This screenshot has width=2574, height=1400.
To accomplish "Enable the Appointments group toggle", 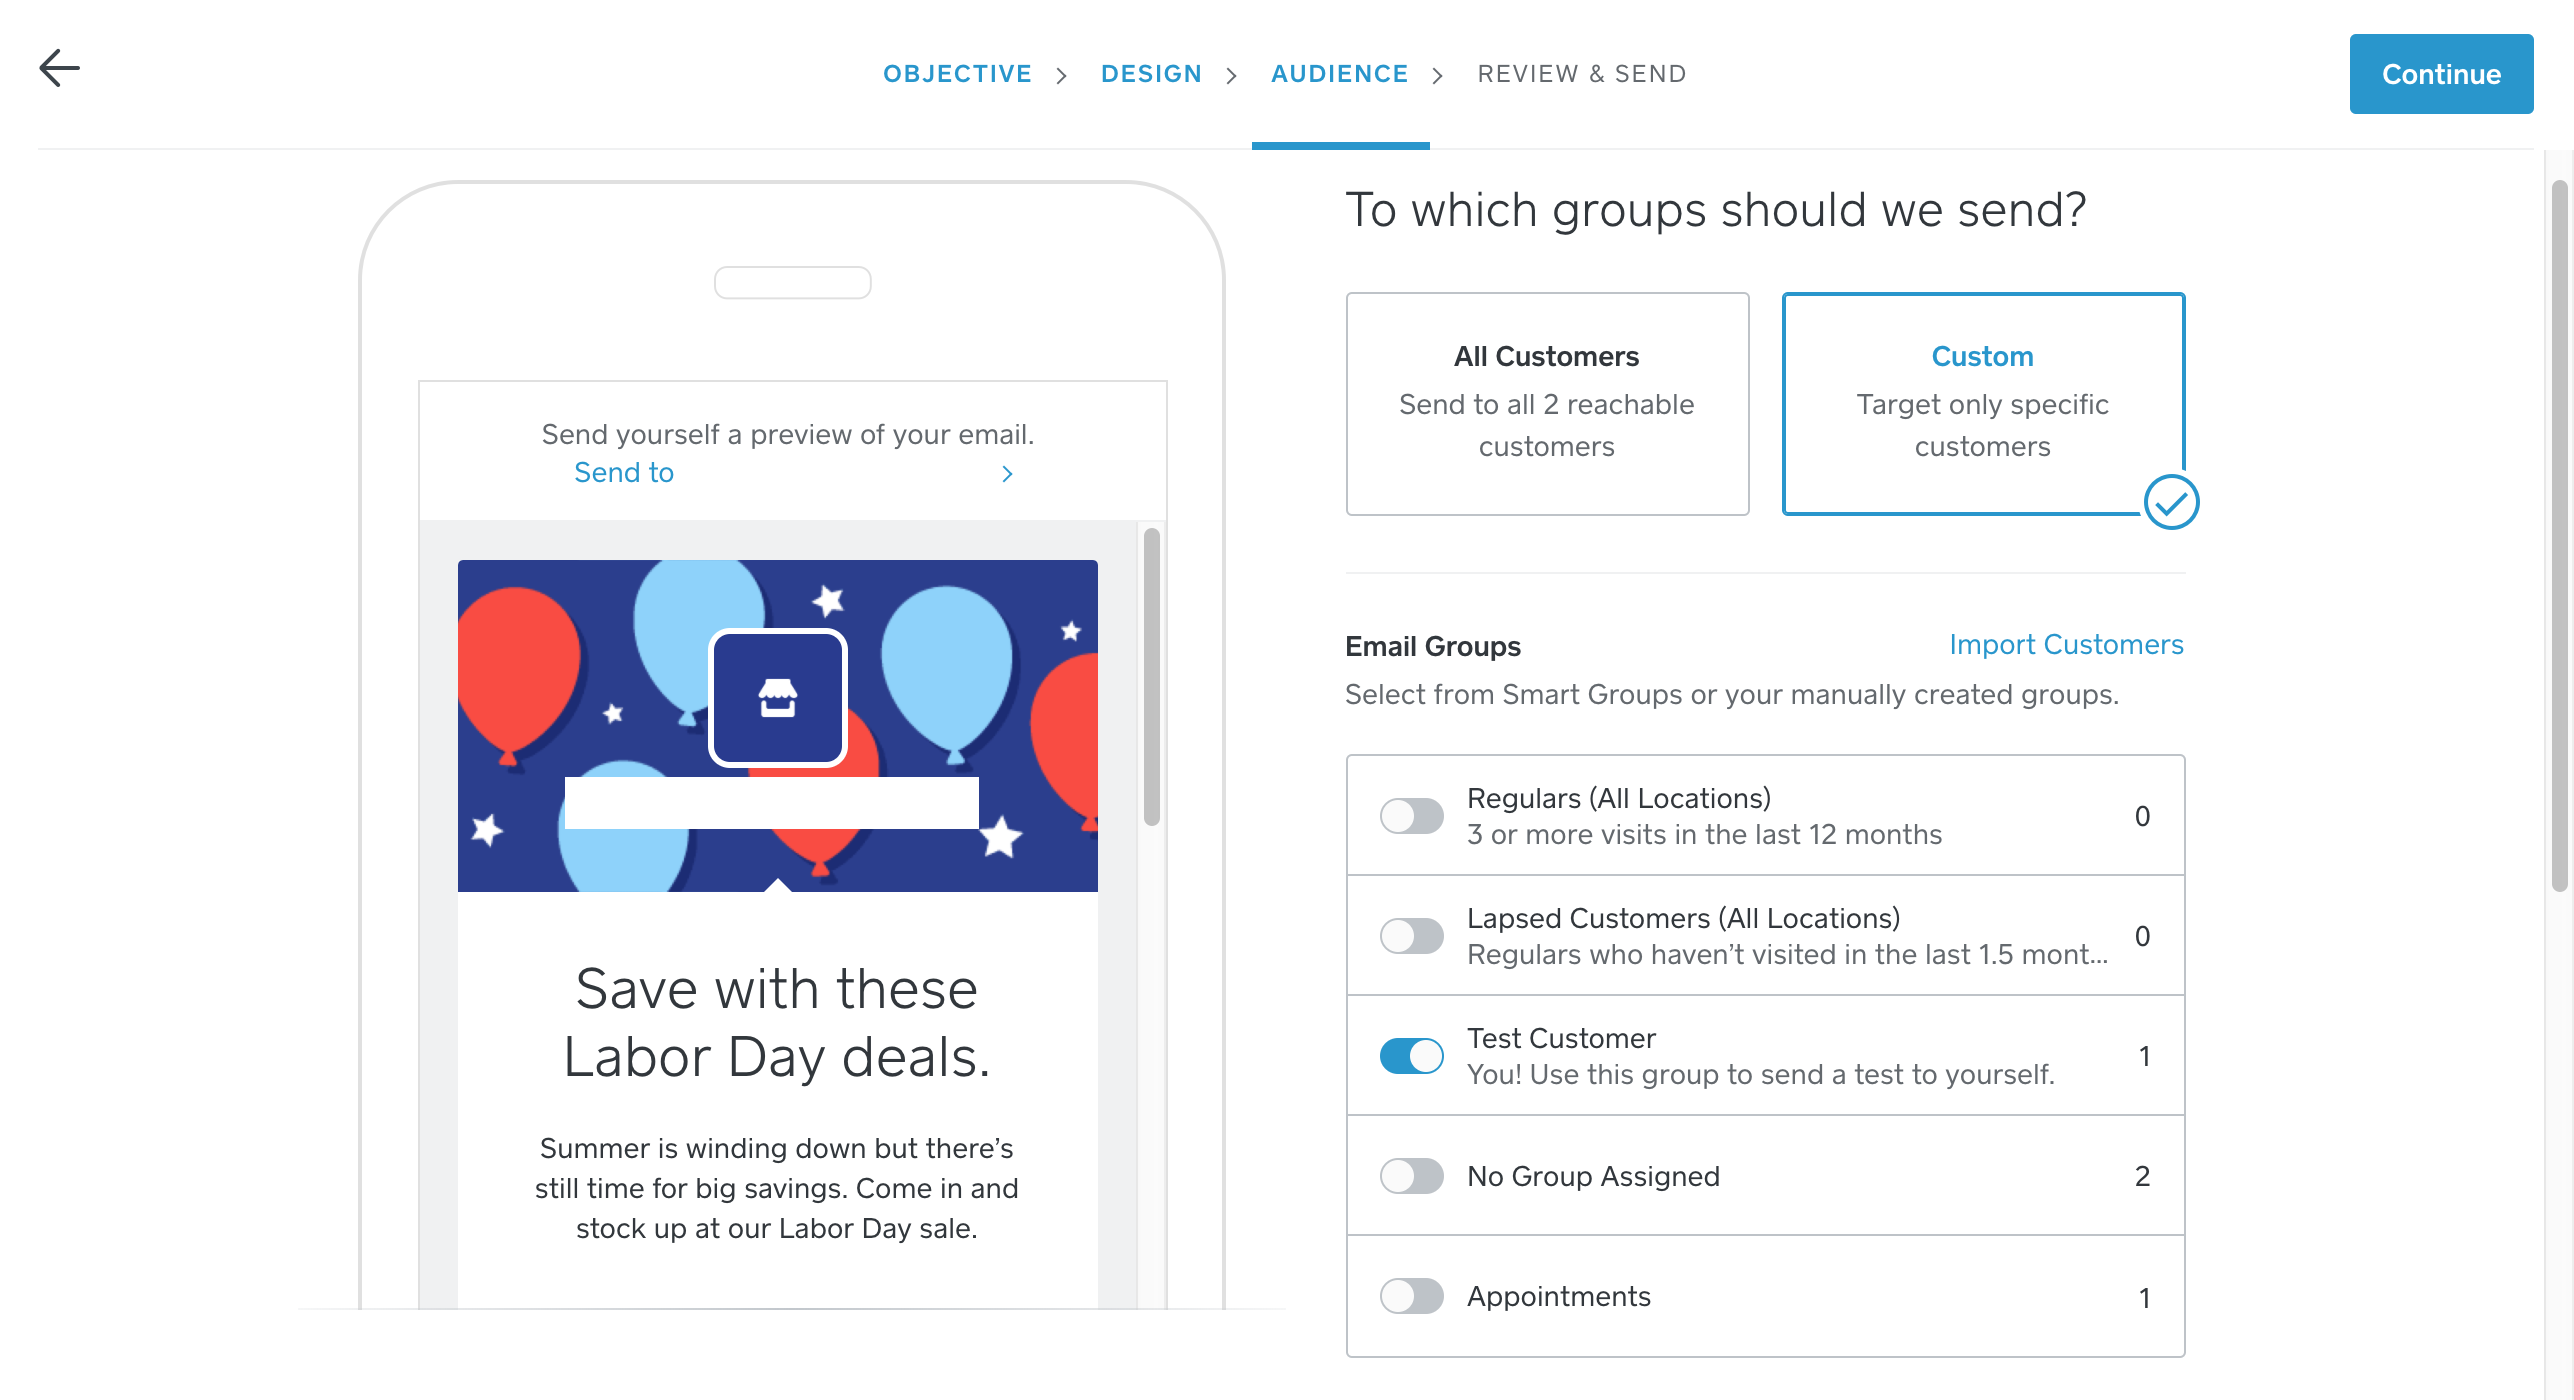I will coord(1411,1296).
